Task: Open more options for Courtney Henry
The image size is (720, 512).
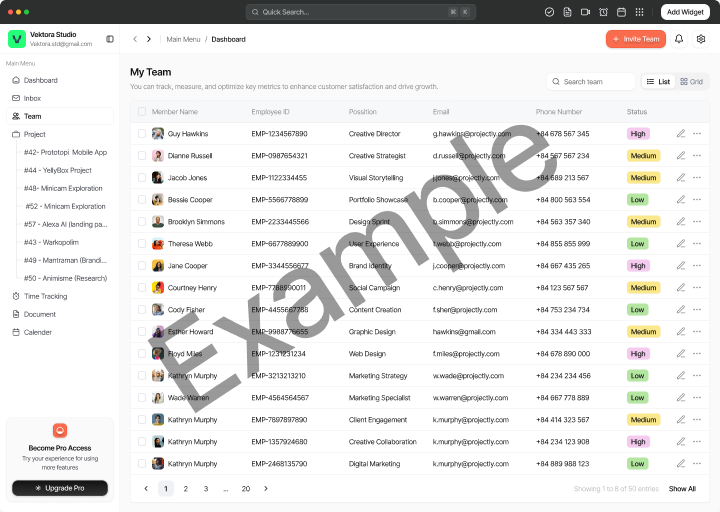Action: [697, 287]
